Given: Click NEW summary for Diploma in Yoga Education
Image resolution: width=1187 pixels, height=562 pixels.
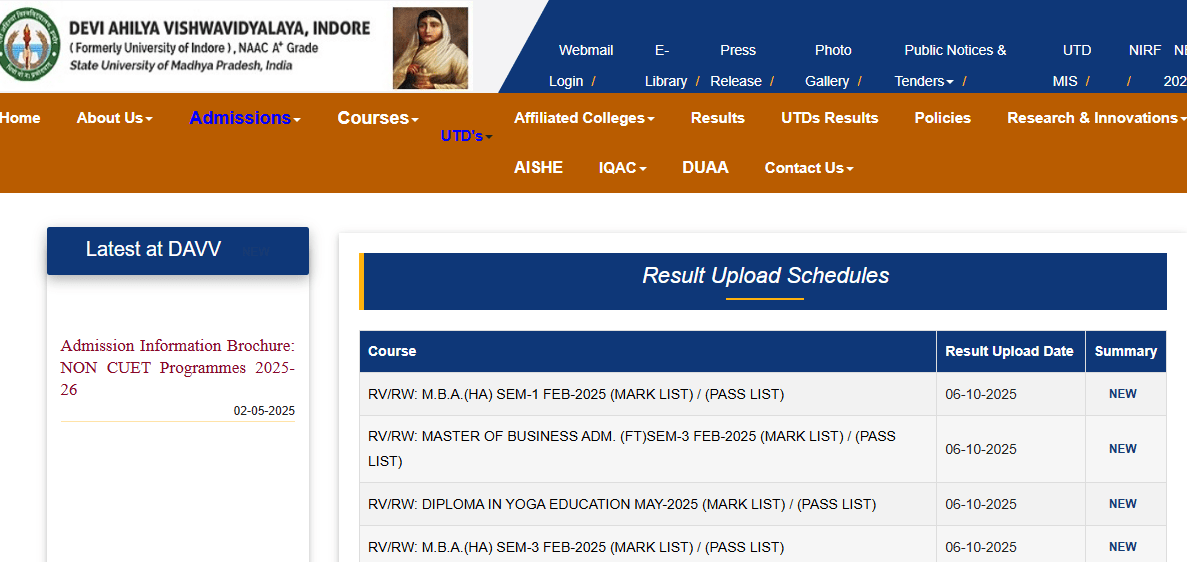Looking at the screenshot, I should pyautogui.click(x=1122, y=504).
